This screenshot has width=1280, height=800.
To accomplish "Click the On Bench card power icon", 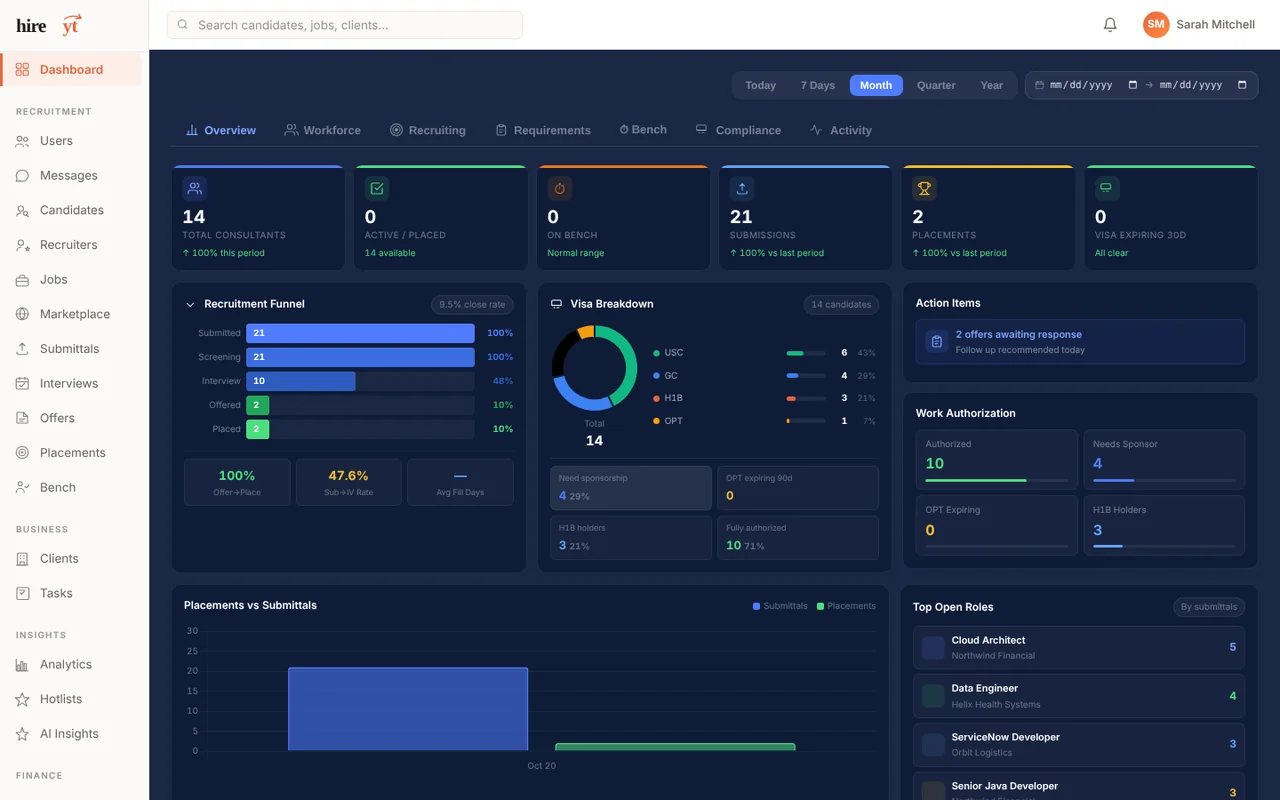I will click(560, 188).
